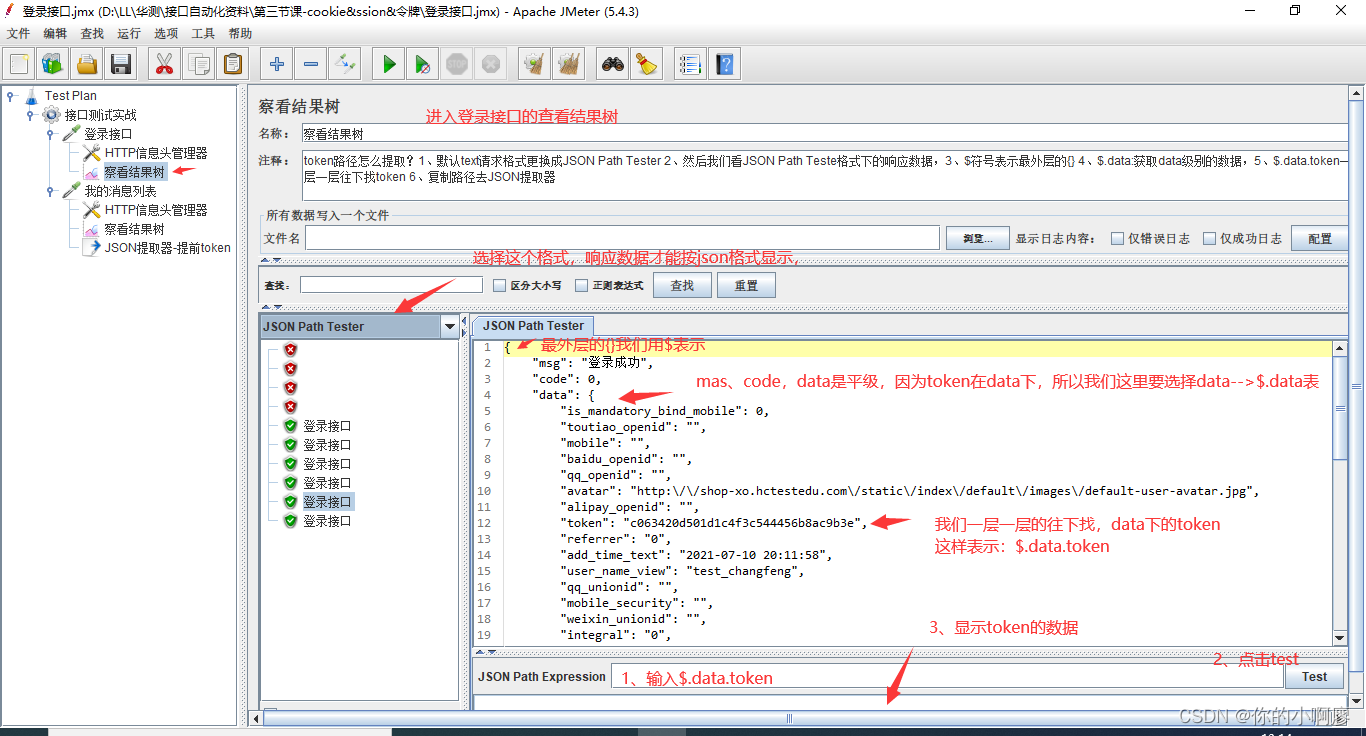
Task: Click the JSON Path Expression input field
Action: 948,677
